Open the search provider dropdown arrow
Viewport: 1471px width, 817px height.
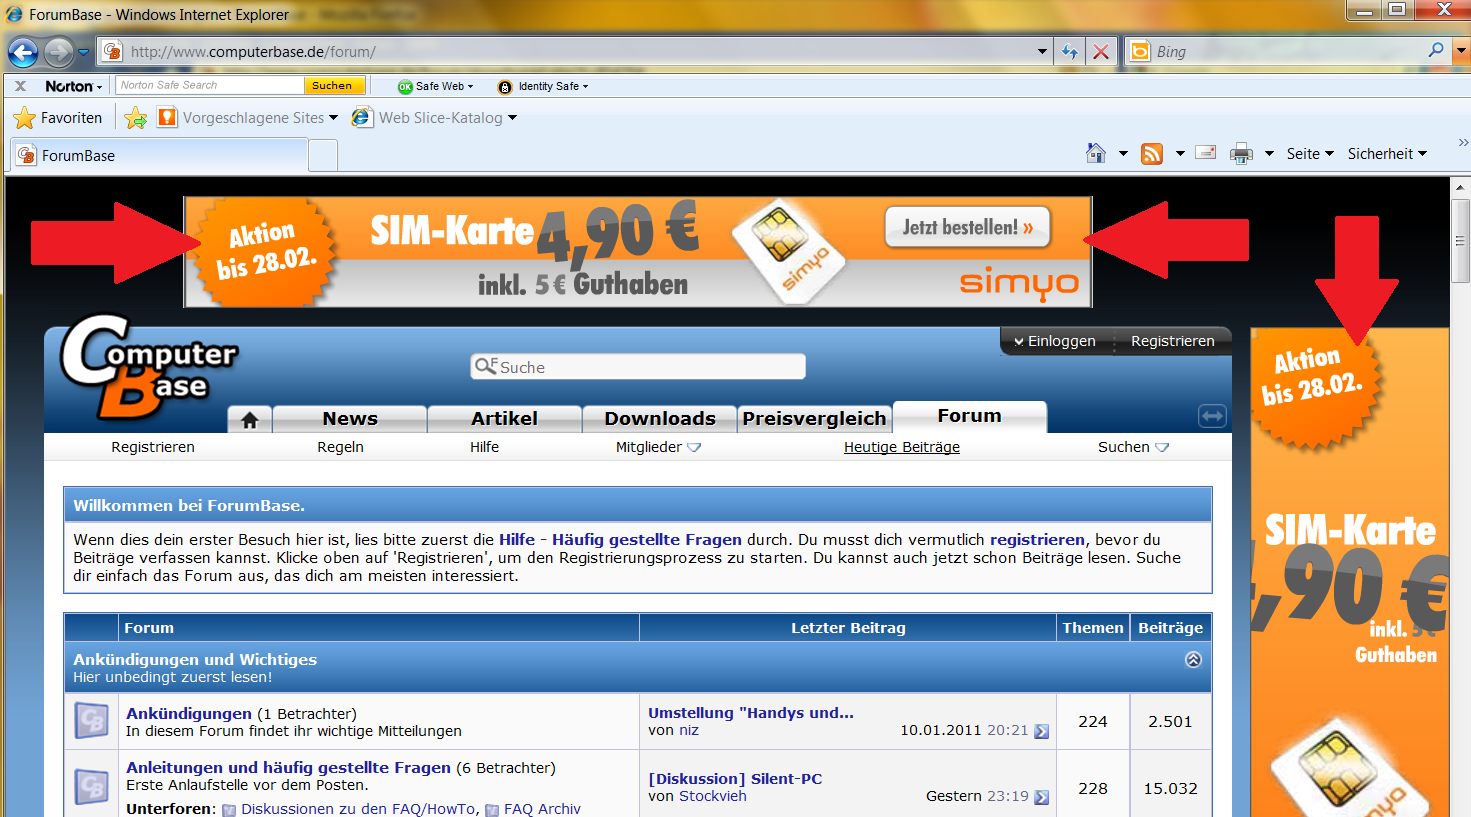(x=1460, y=51)
